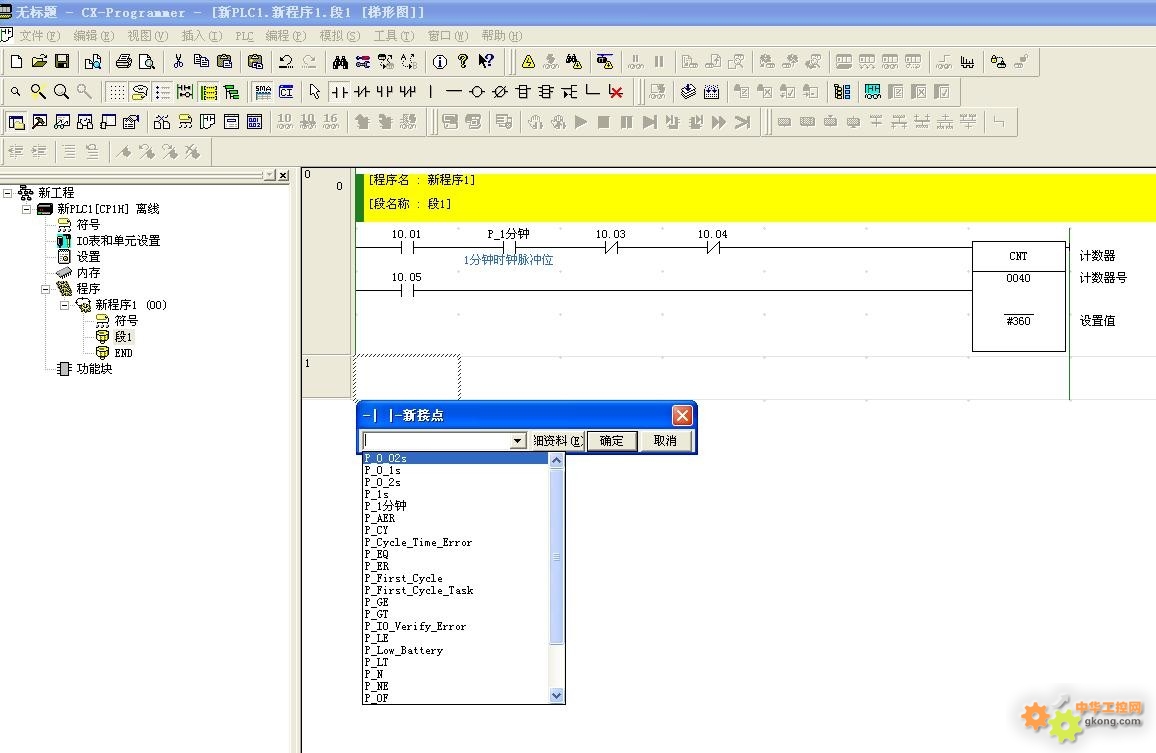Activate the context help pointer icon

[486, 61]
